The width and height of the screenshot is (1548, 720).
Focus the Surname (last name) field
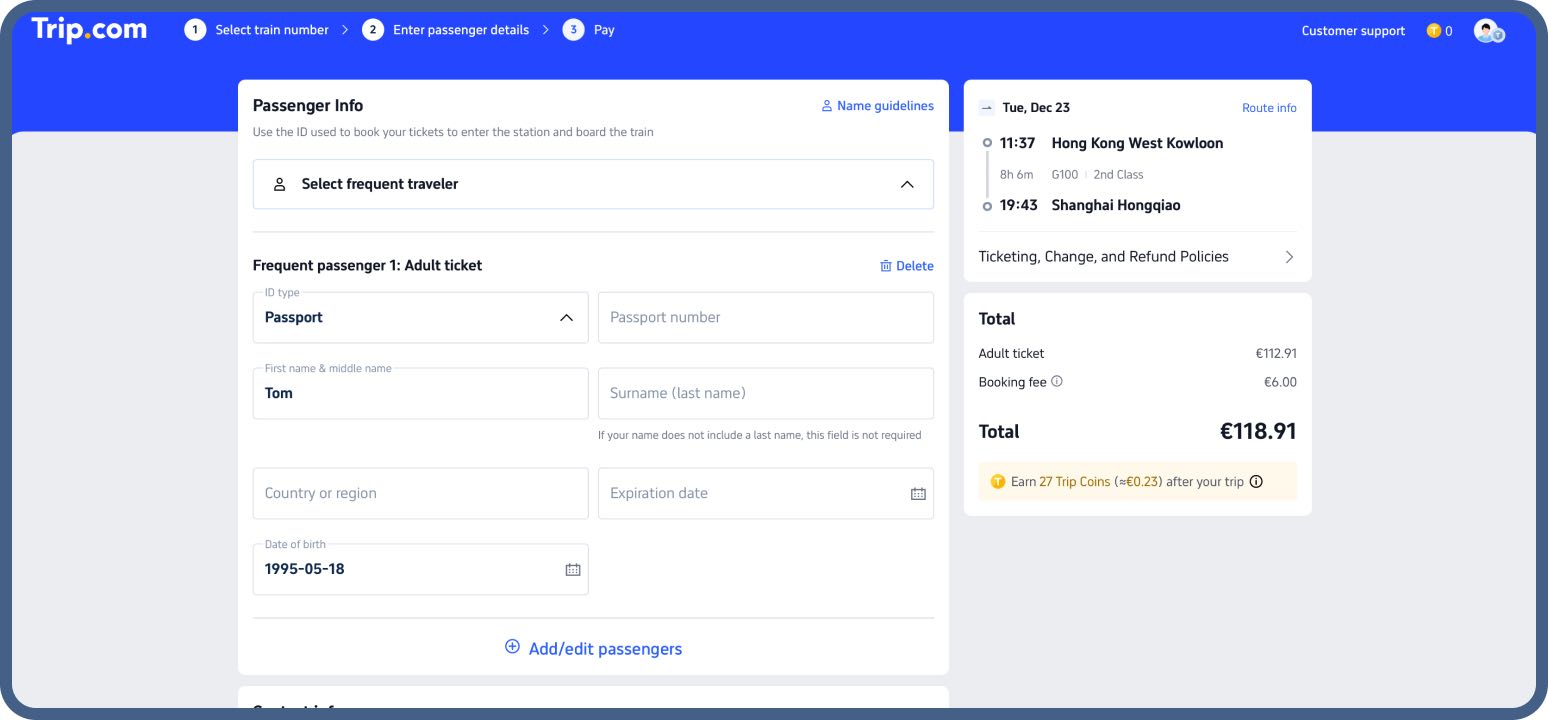tap(765, 394)
